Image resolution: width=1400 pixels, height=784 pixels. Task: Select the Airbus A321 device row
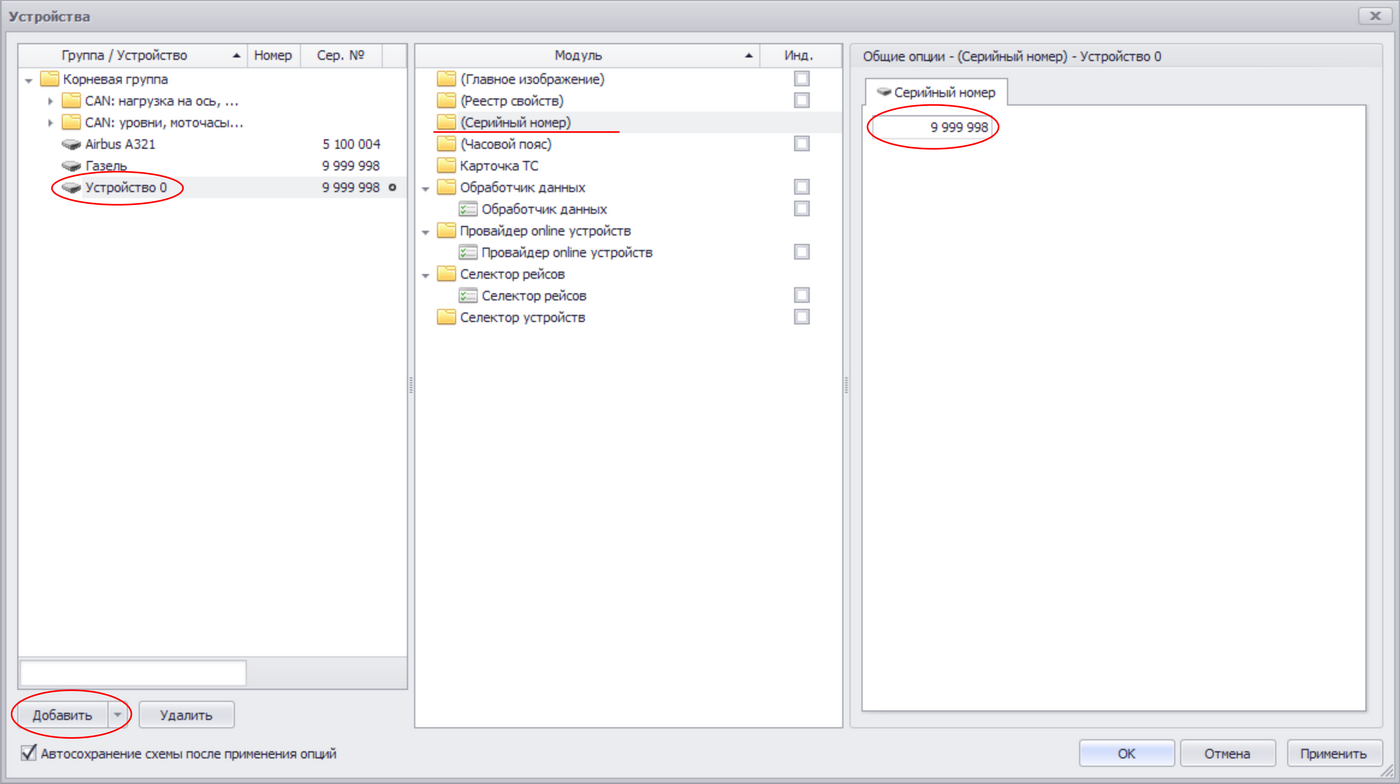coord(213,144)
